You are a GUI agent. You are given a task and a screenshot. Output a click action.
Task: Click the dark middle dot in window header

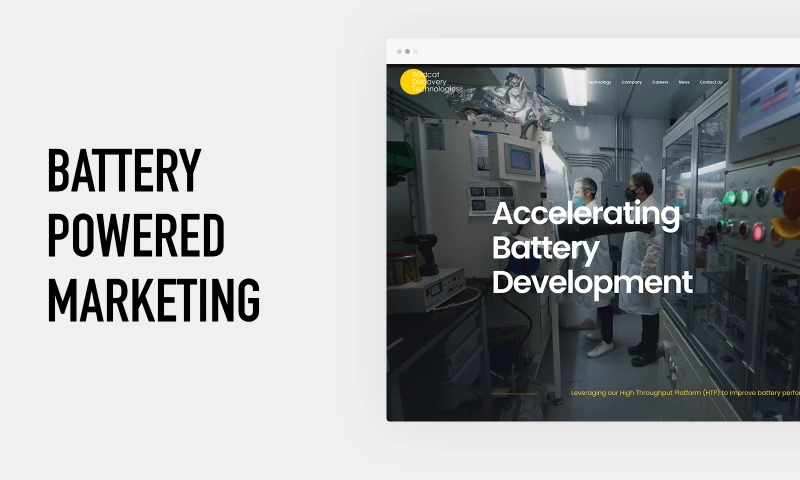pos(407,51)
